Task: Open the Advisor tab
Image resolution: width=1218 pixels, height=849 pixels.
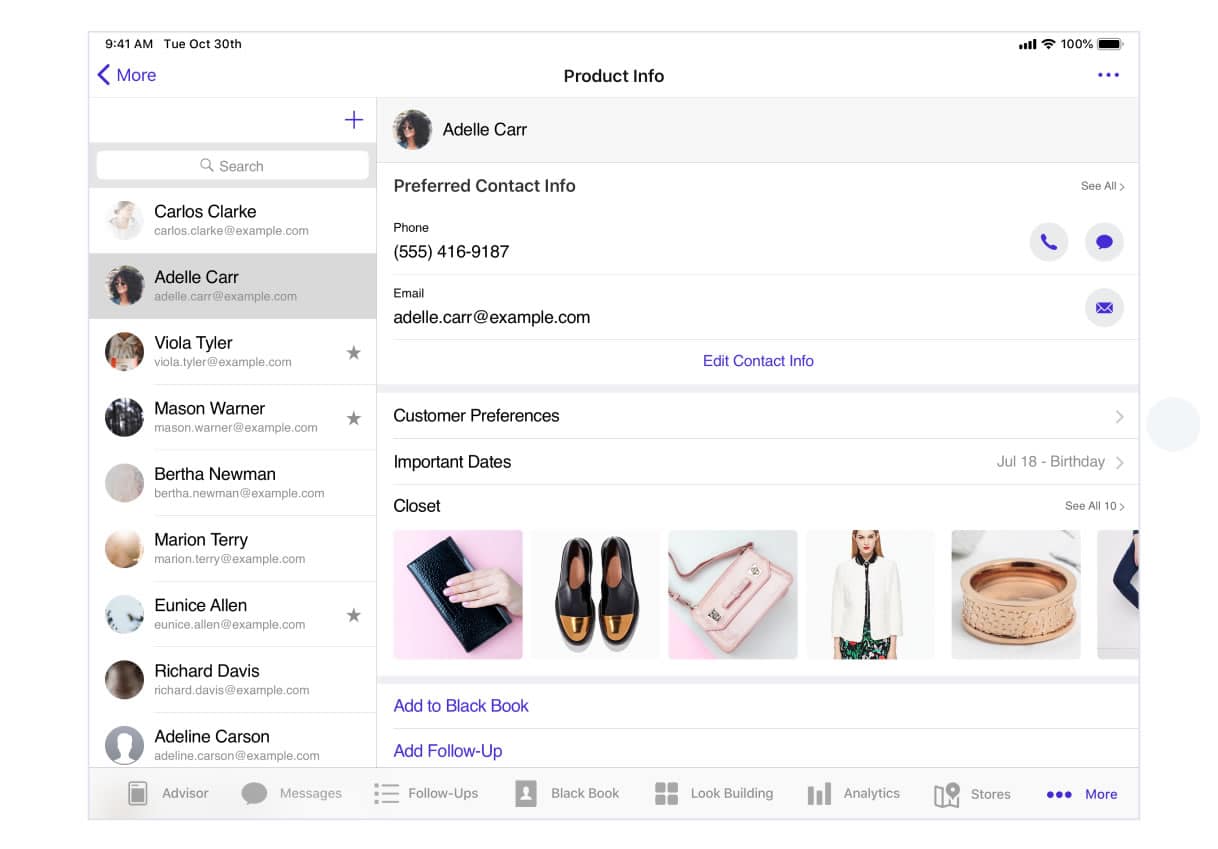Action: pos(168,794)
